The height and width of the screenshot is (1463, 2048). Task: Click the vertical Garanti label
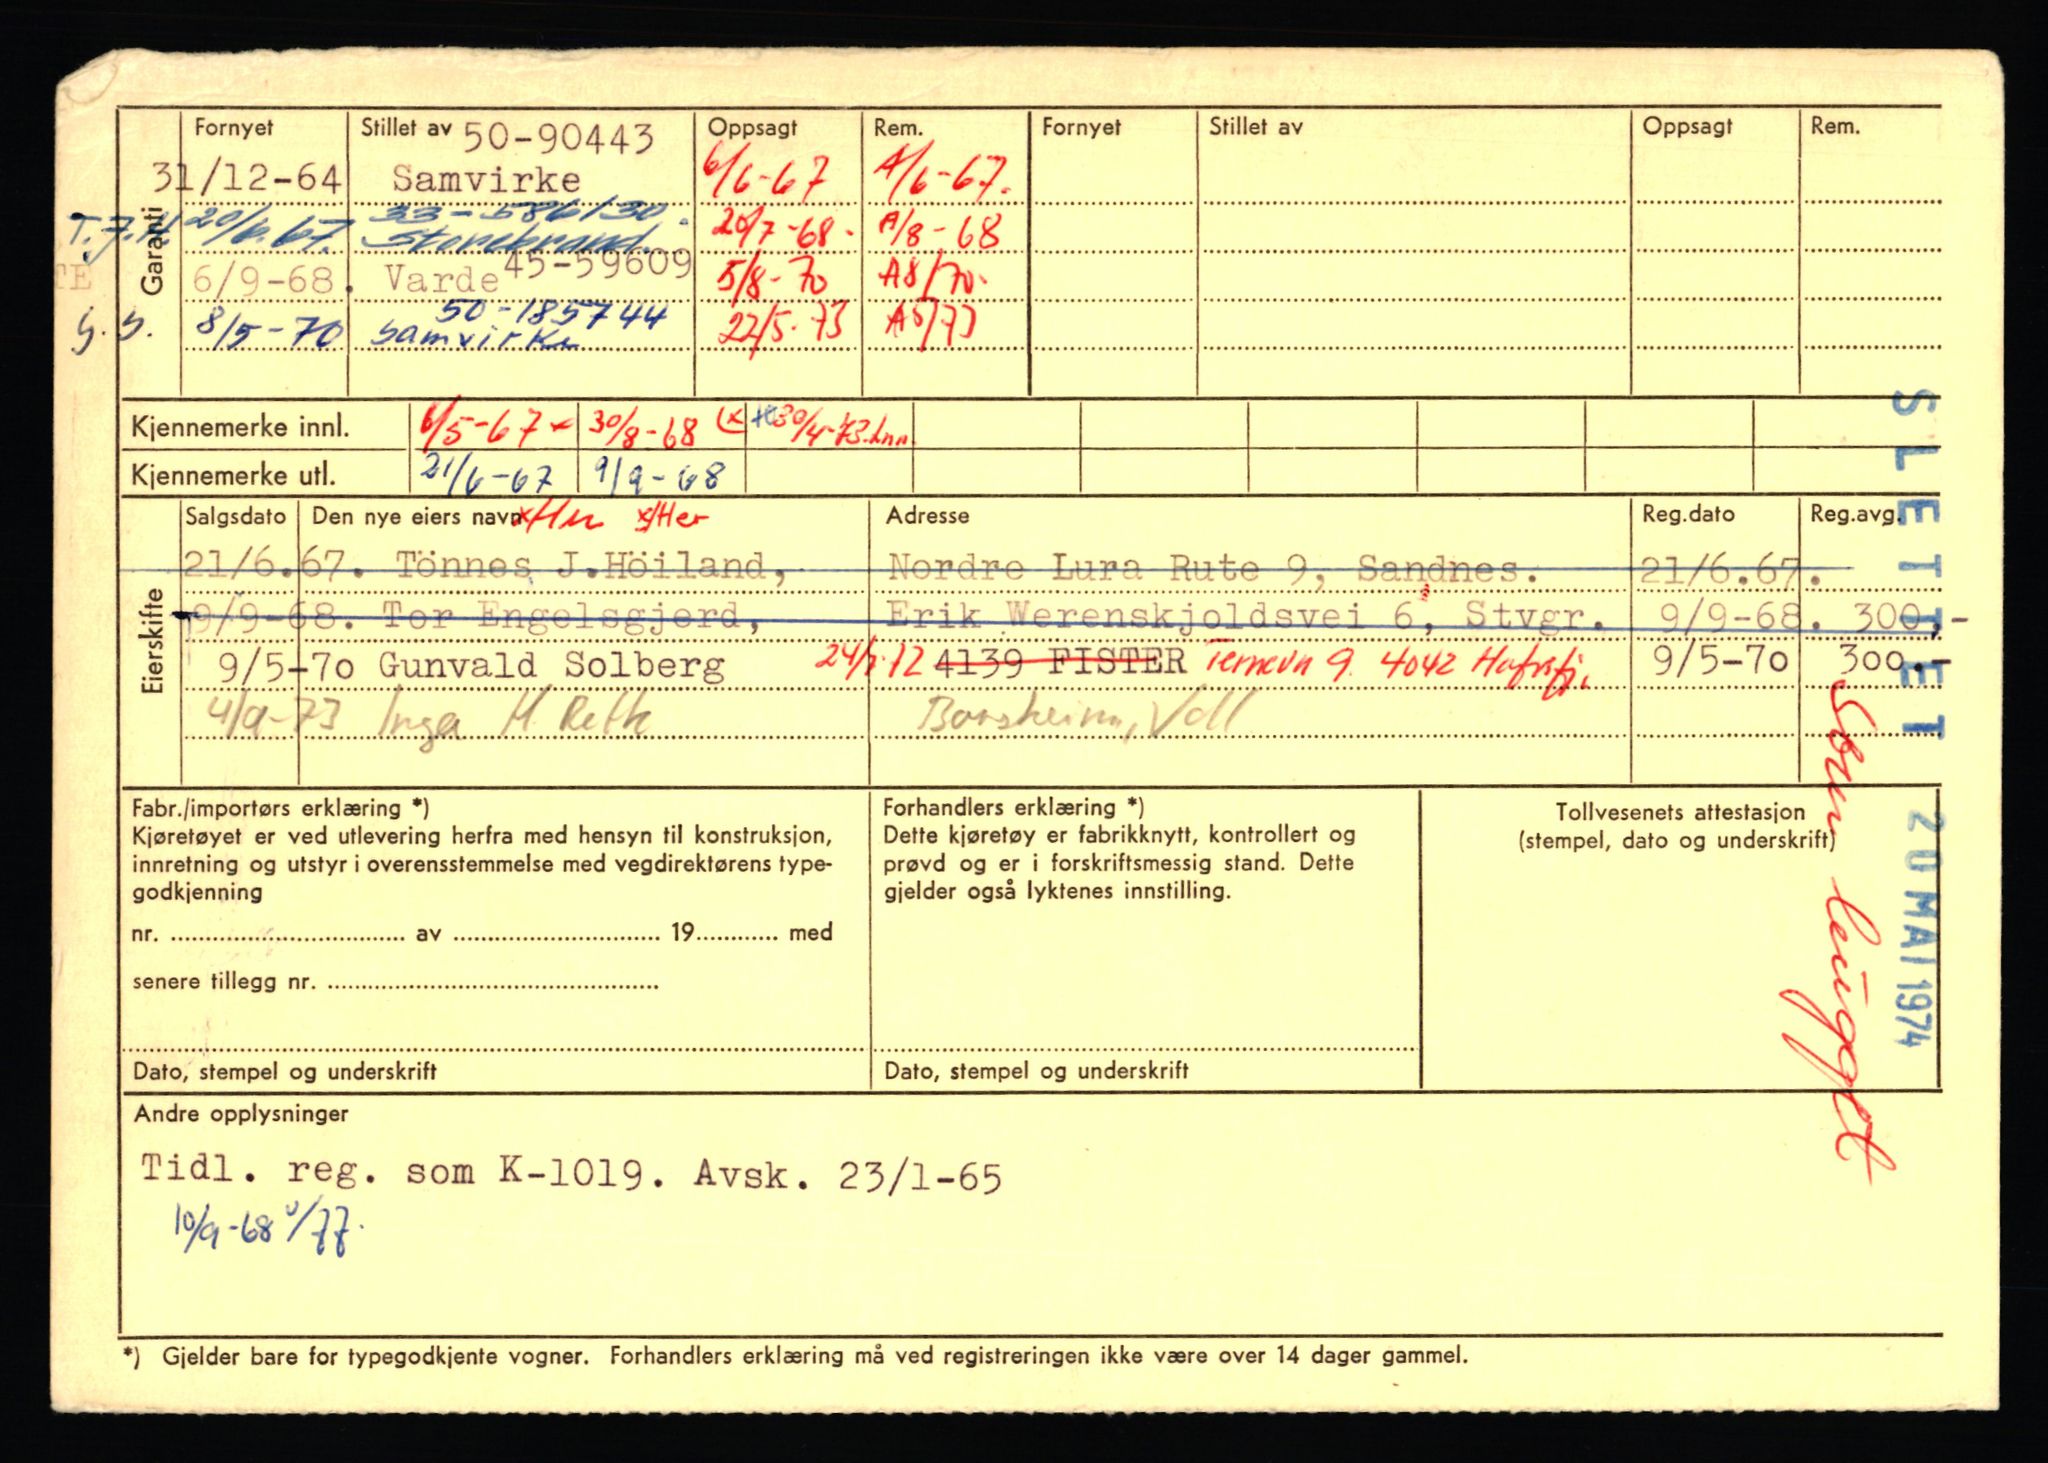click(x=151, y=252)
